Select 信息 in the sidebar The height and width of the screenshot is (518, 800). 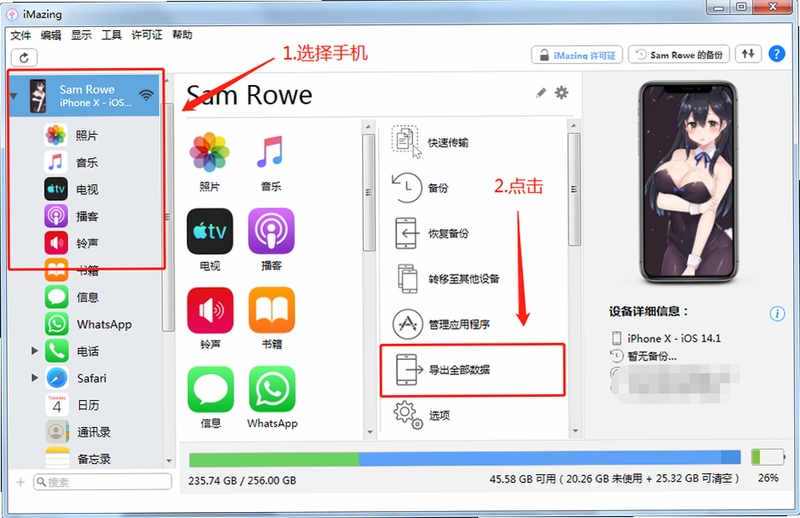(x=87, y=297)
